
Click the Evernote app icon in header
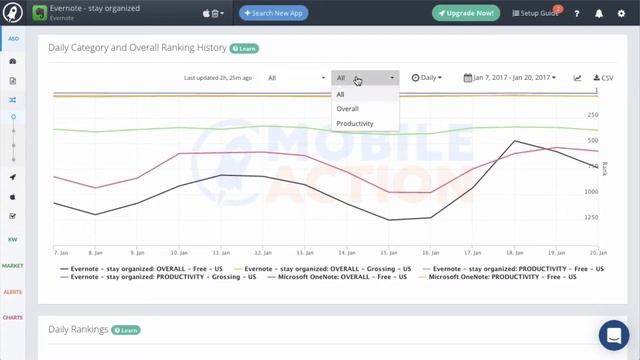coord(40,13)
